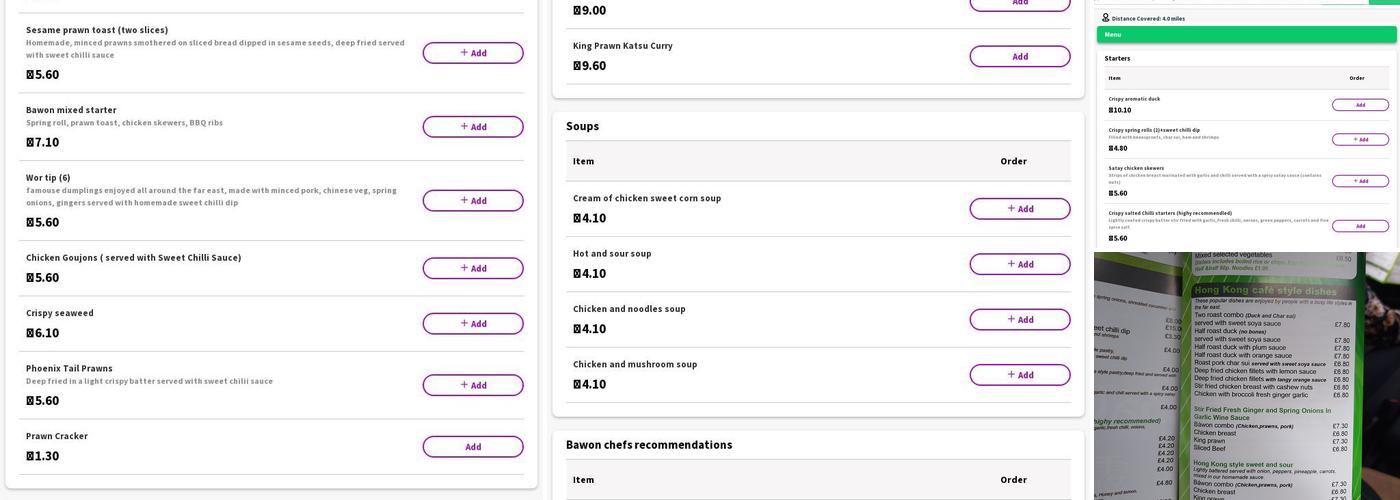1400x500 pixels.
Task: Select the plus icon for Chicken and mushroom soup
Action: 1011,375
